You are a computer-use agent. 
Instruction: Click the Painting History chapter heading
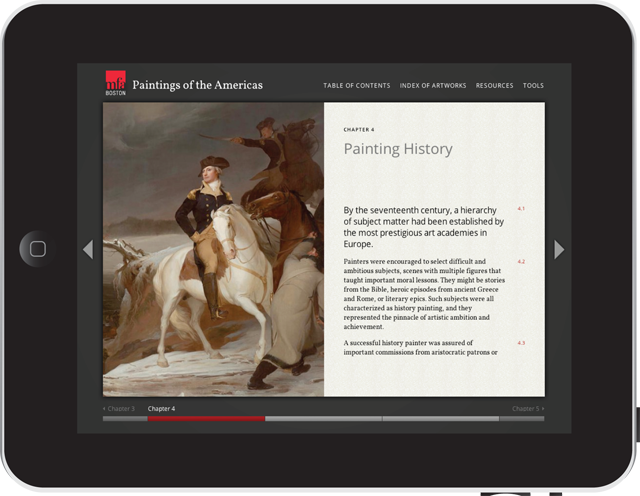pos(398,149)
